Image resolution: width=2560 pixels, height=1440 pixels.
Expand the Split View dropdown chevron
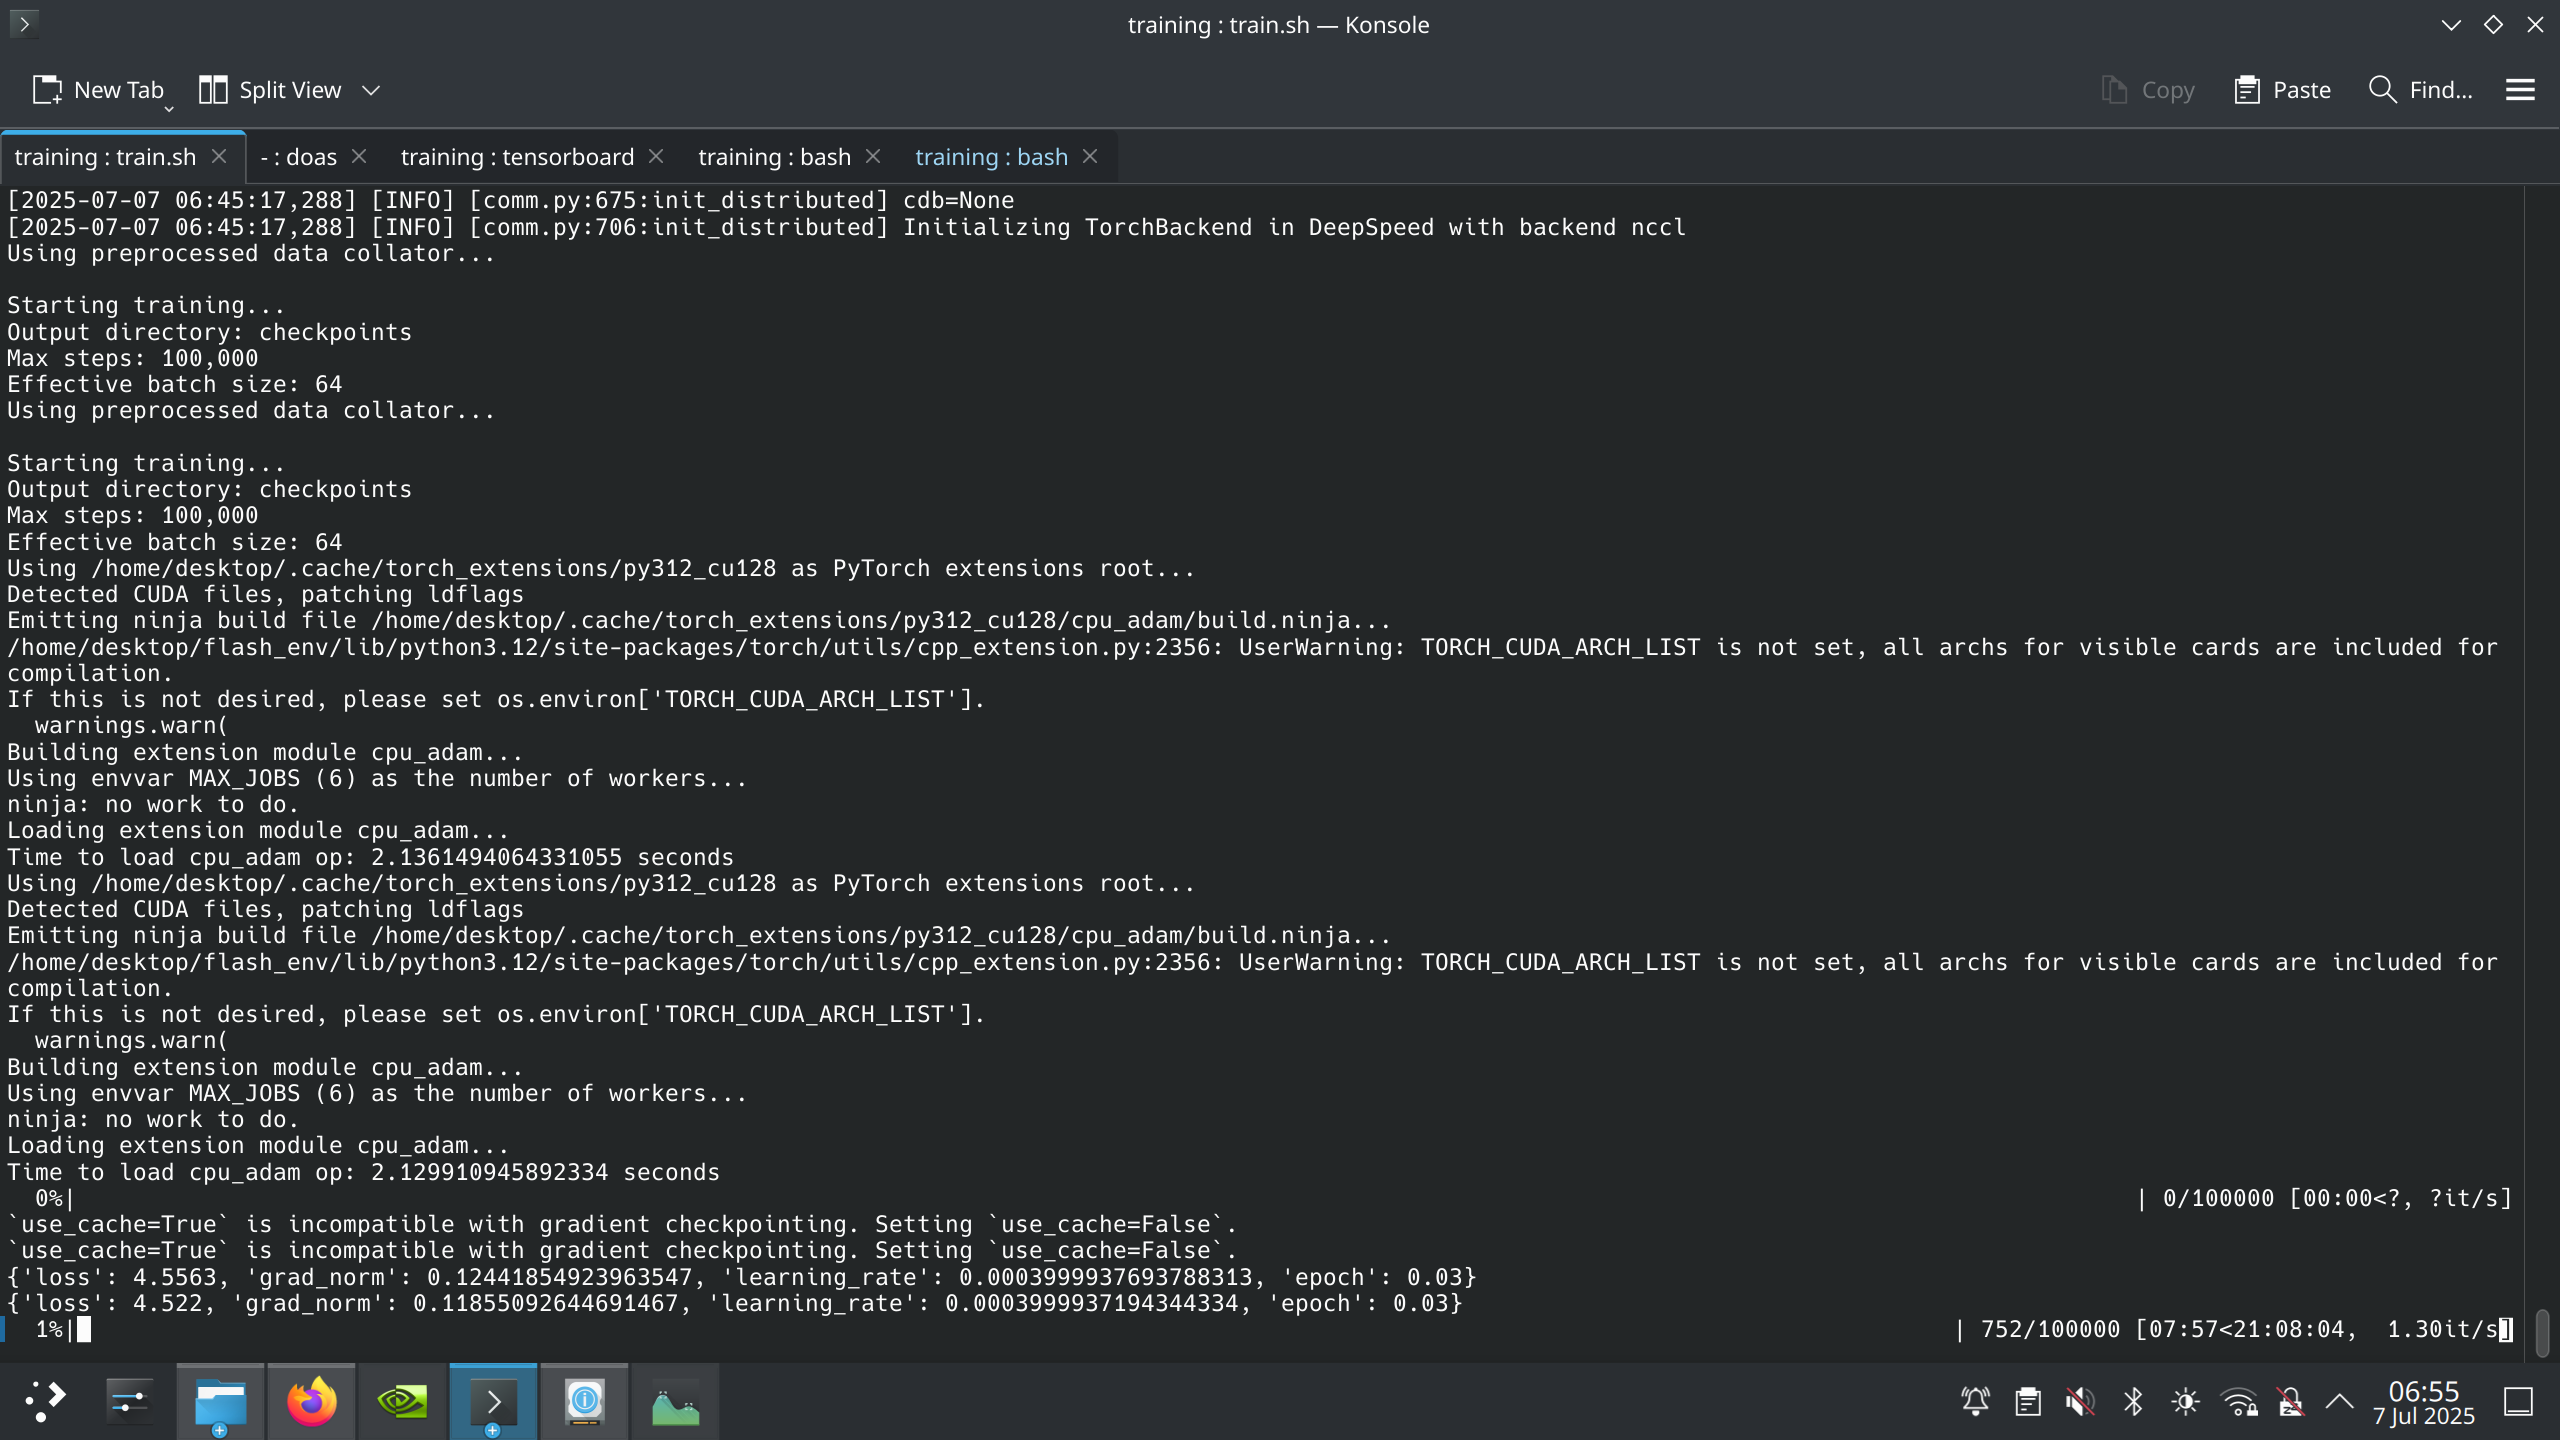point(371,90)
